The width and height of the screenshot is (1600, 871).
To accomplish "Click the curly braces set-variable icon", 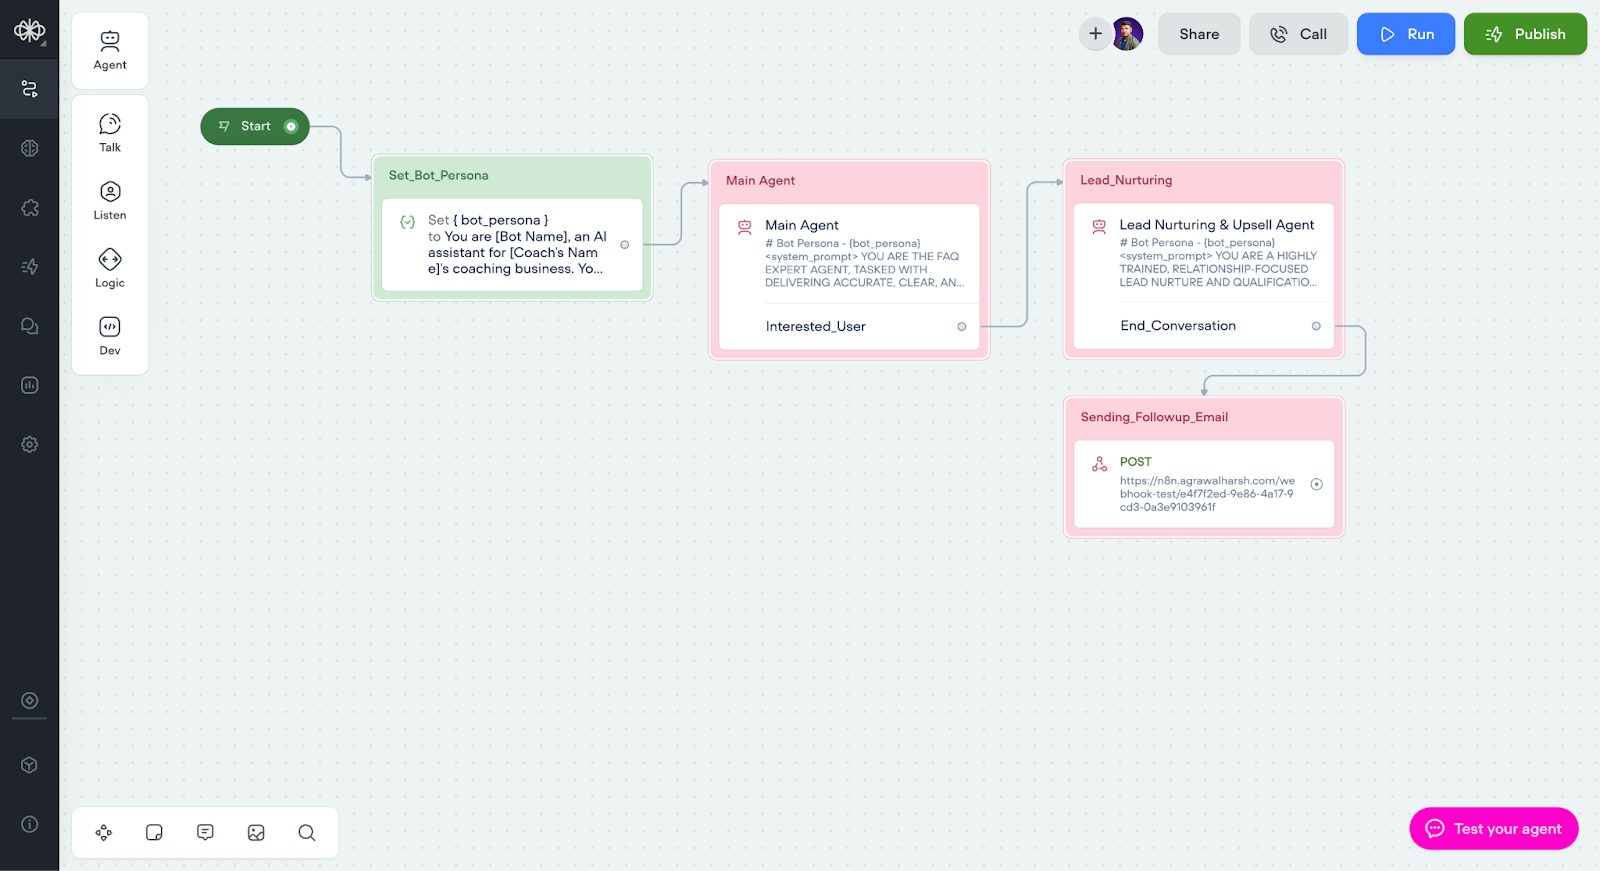I will coord(408,222).
